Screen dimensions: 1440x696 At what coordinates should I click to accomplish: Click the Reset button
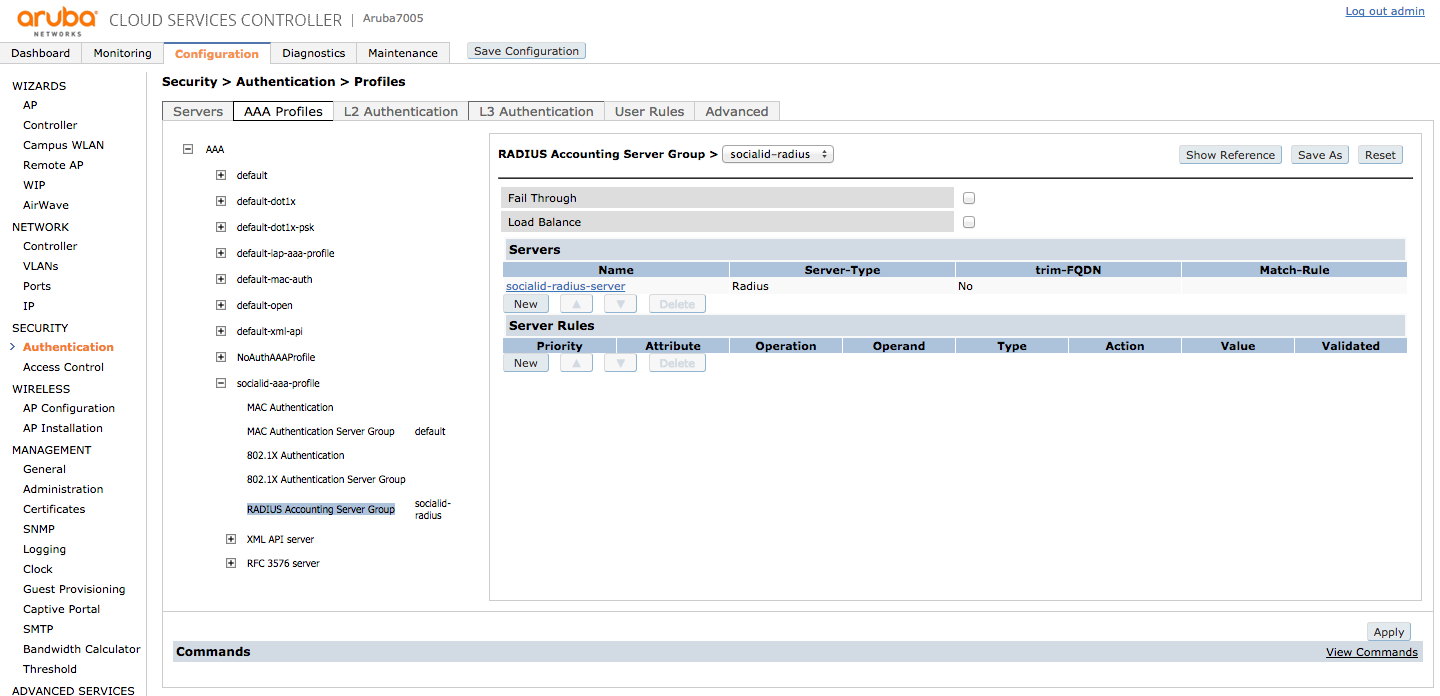[x=1380, y=155]
